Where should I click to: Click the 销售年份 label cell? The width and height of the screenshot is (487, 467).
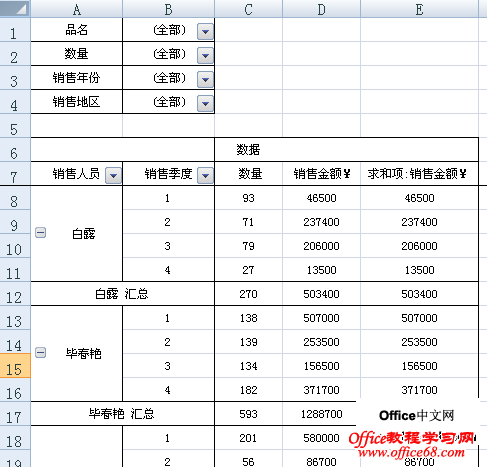point(77,78)
